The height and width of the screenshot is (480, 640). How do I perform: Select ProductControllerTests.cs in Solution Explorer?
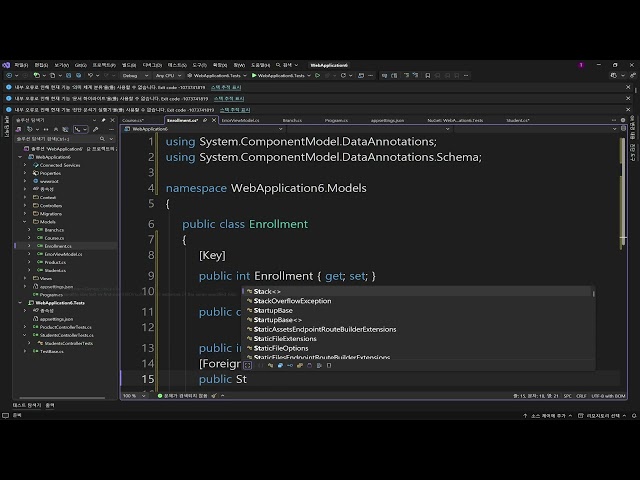[x=65, y=327]
